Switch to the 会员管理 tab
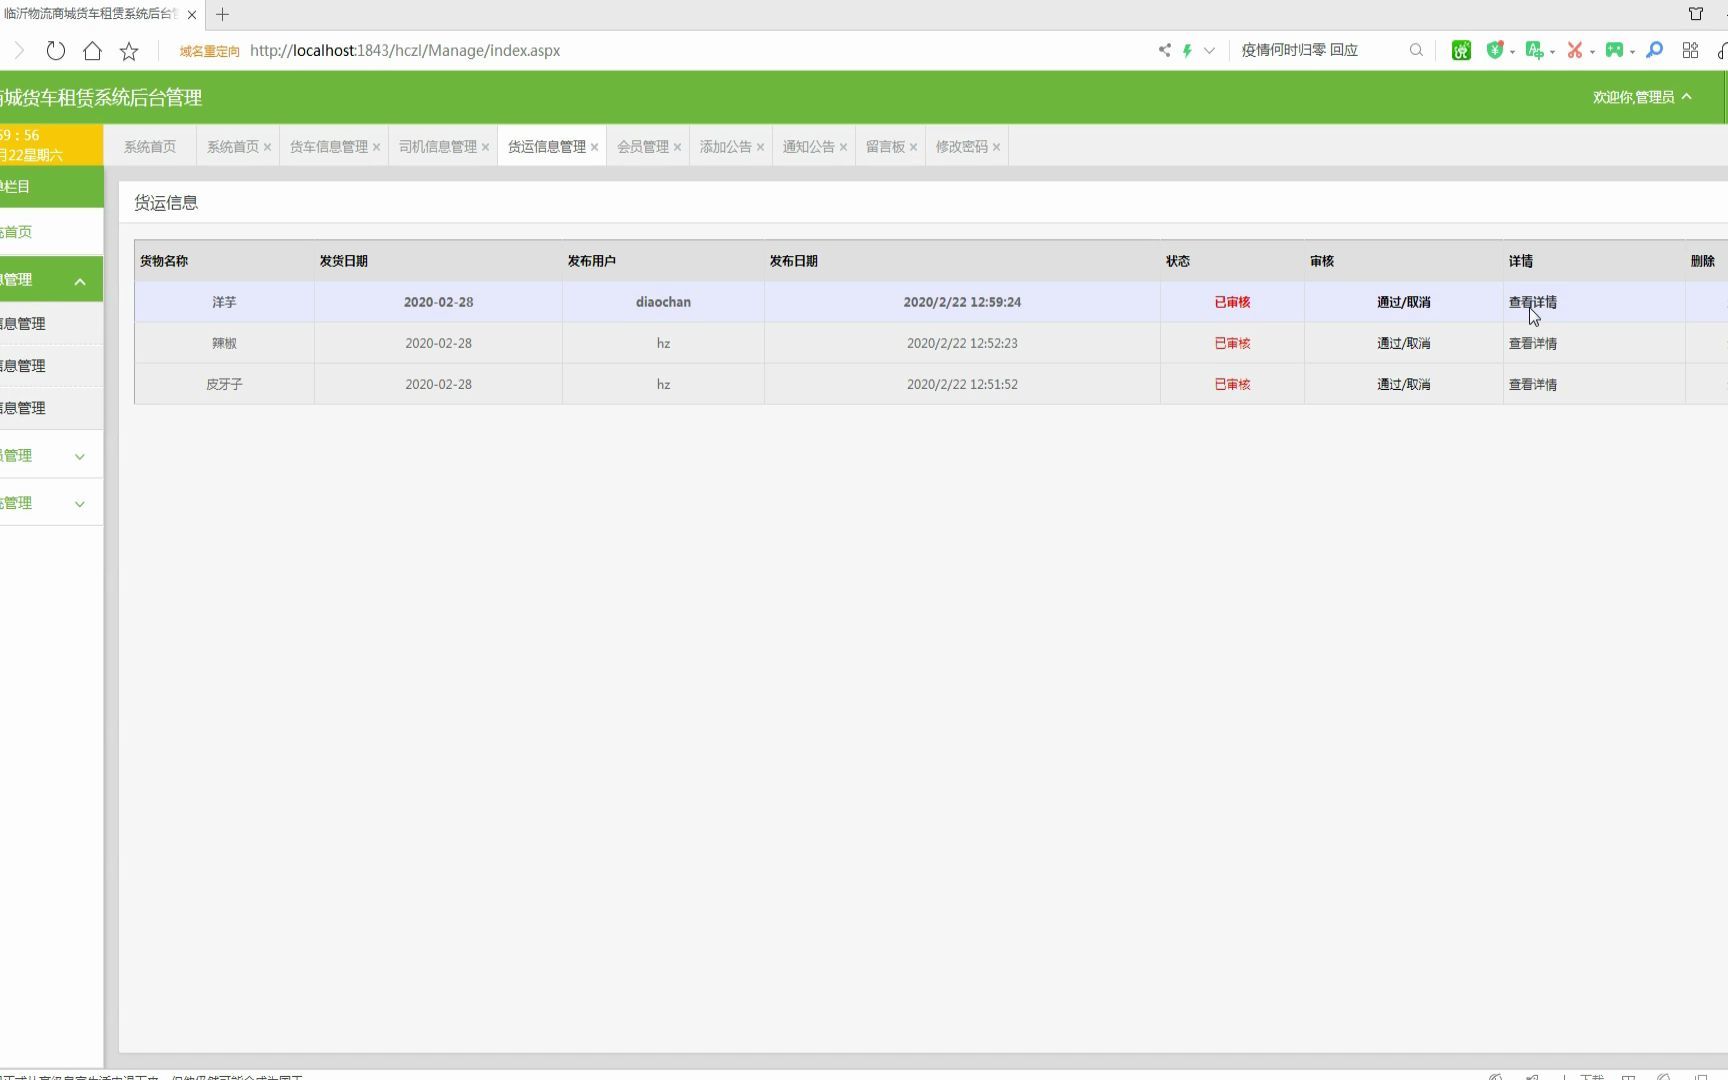Viewport: 1728px width, 1080px height. click(x=643, y=146)
